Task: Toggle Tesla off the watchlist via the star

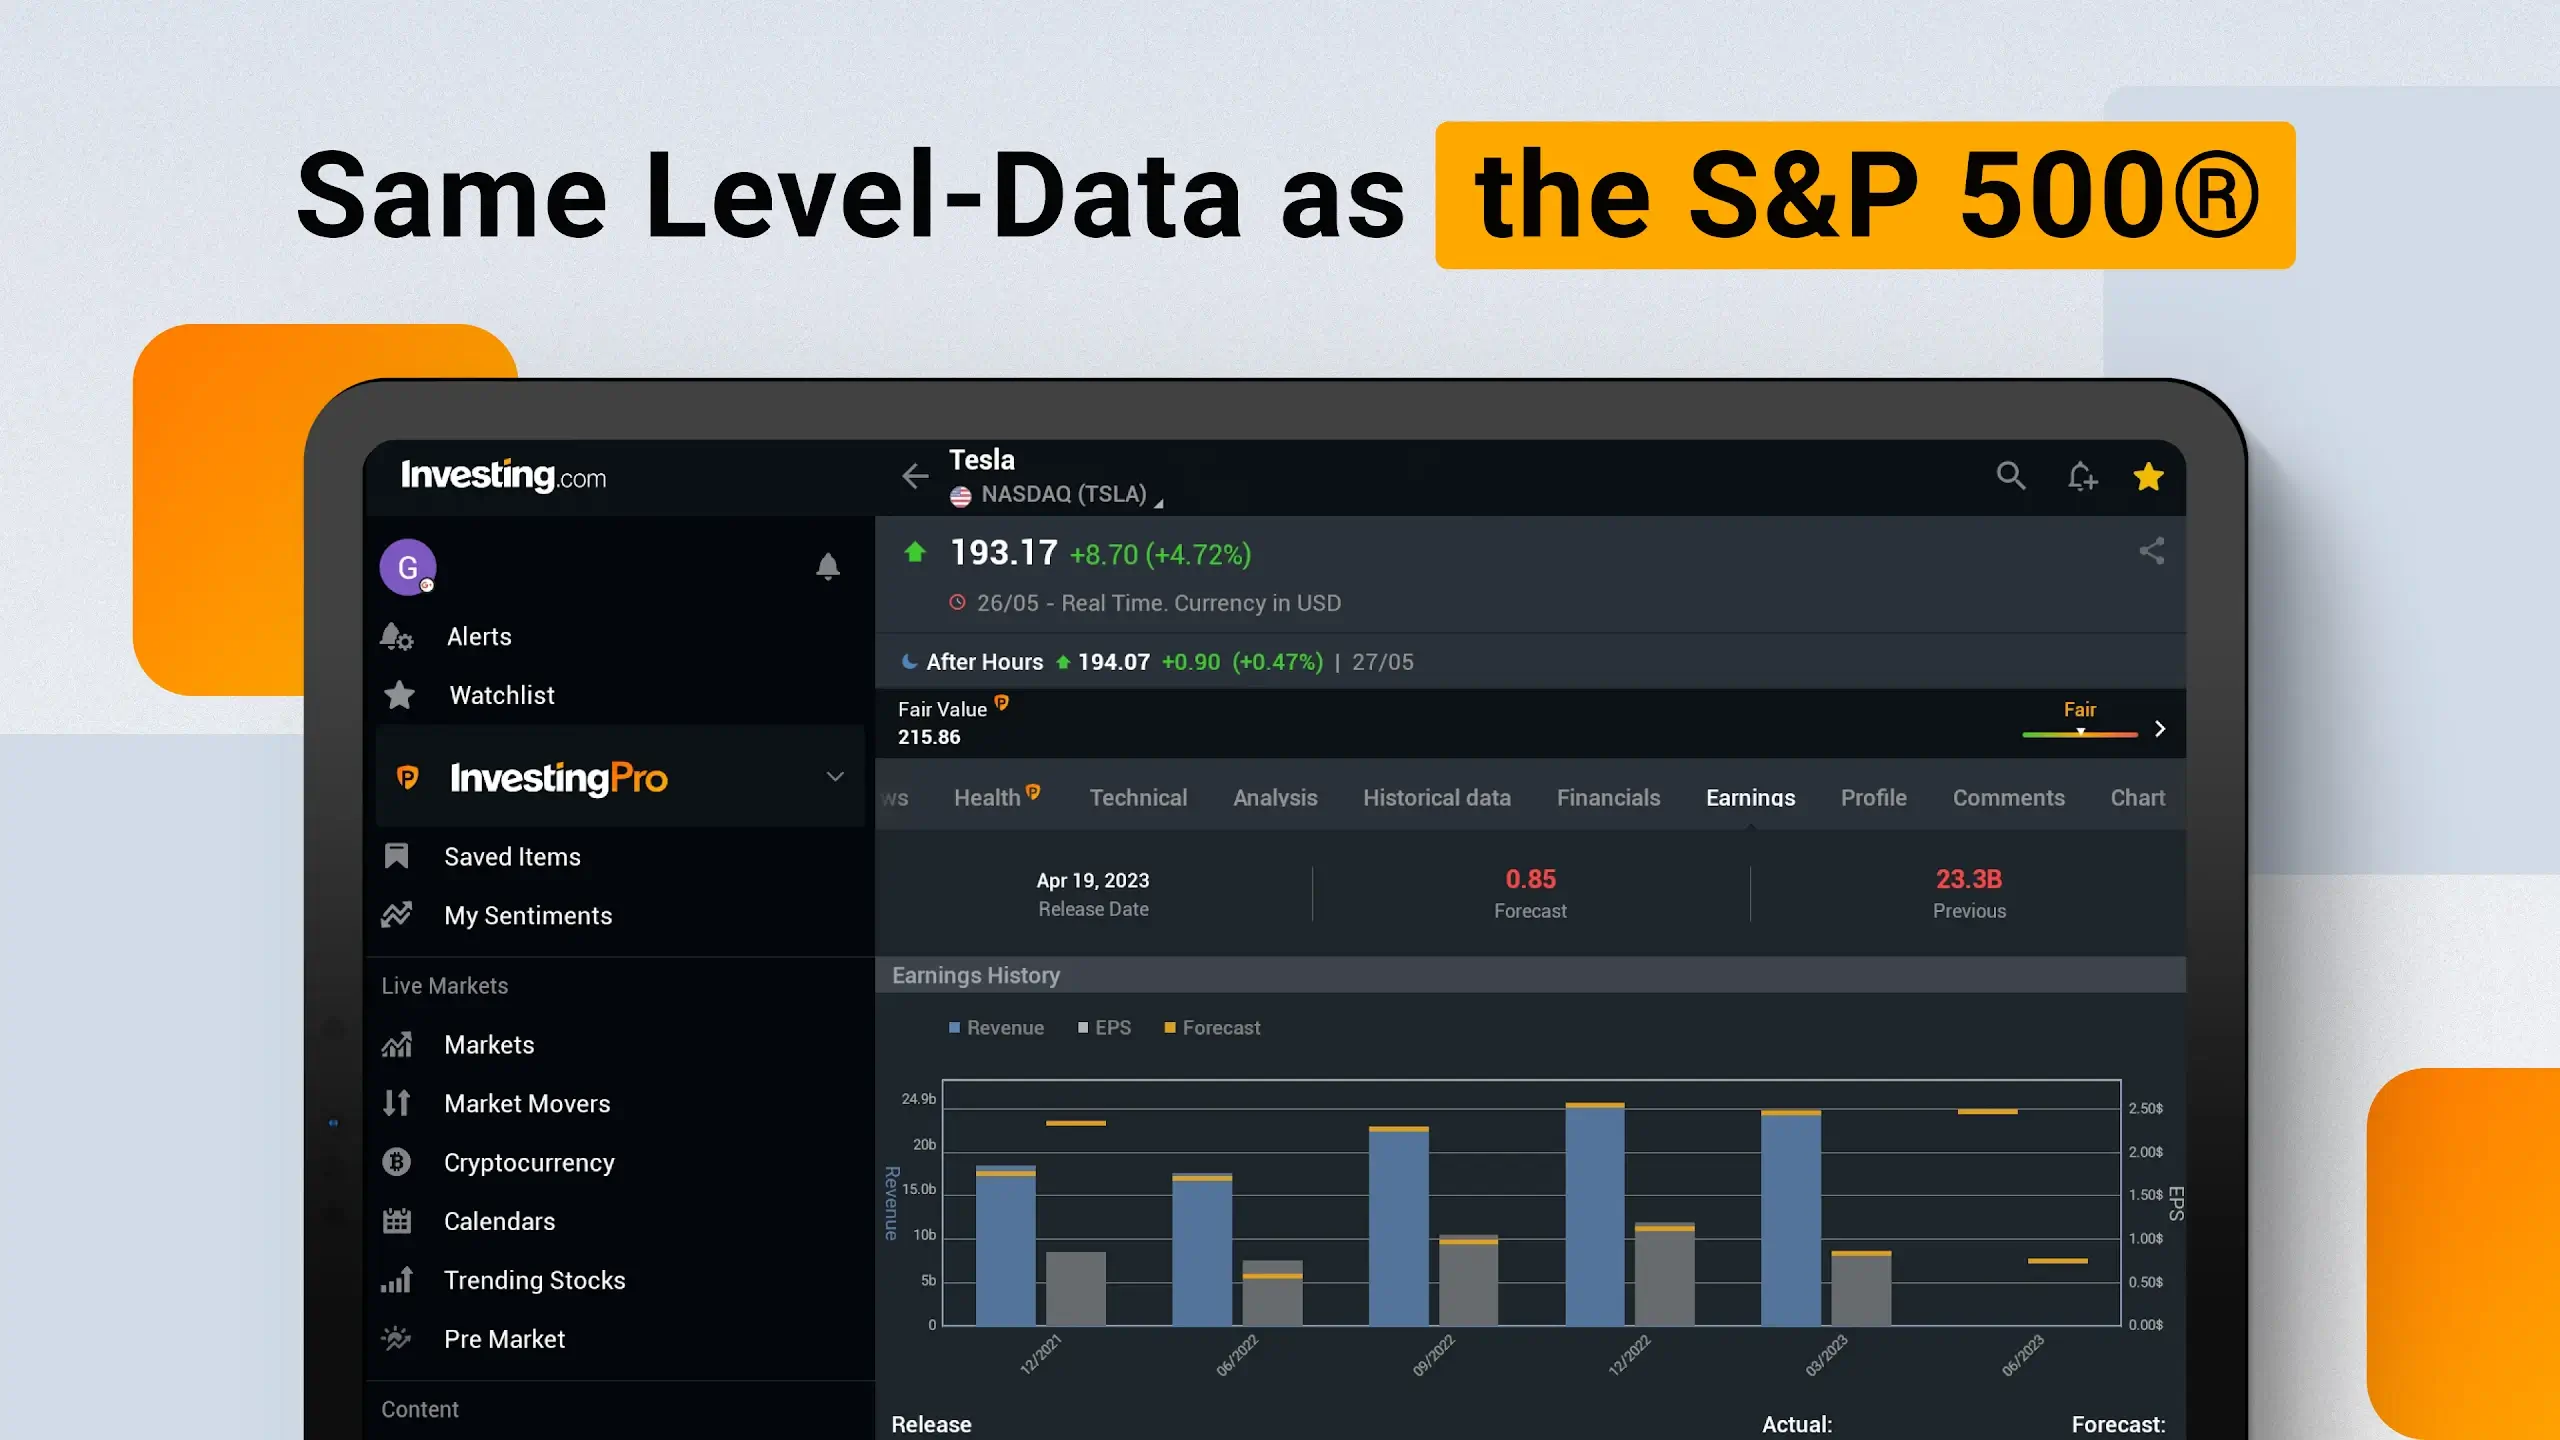Action: pyautogui.click(x=2150, y=477)
